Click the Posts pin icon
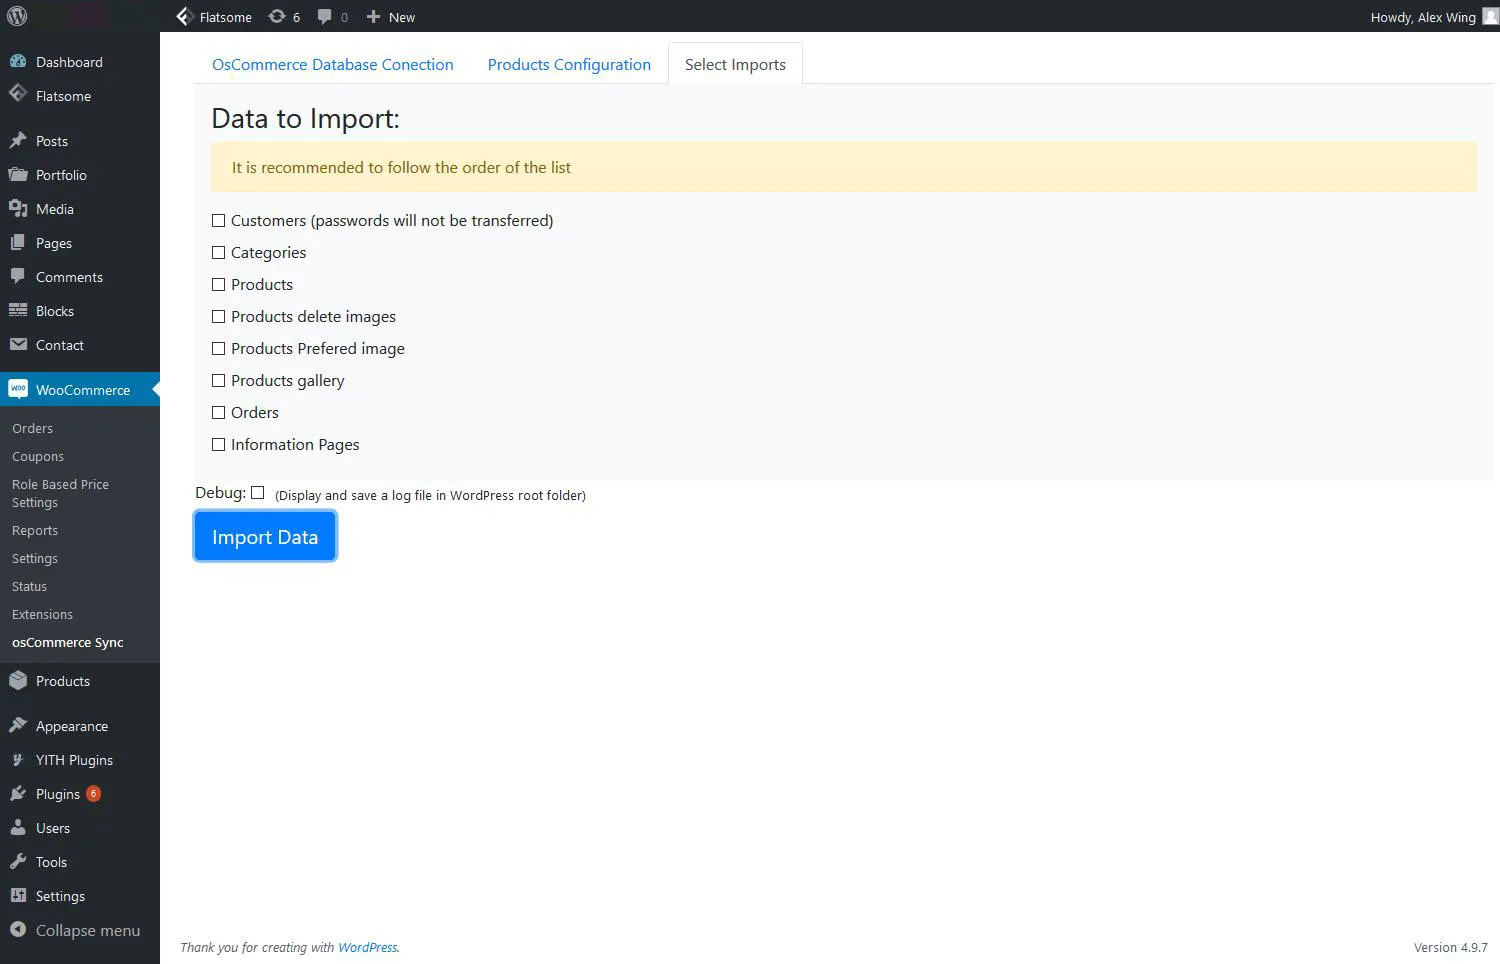The width and height of the screenshot is (1500, 964). 18,140
